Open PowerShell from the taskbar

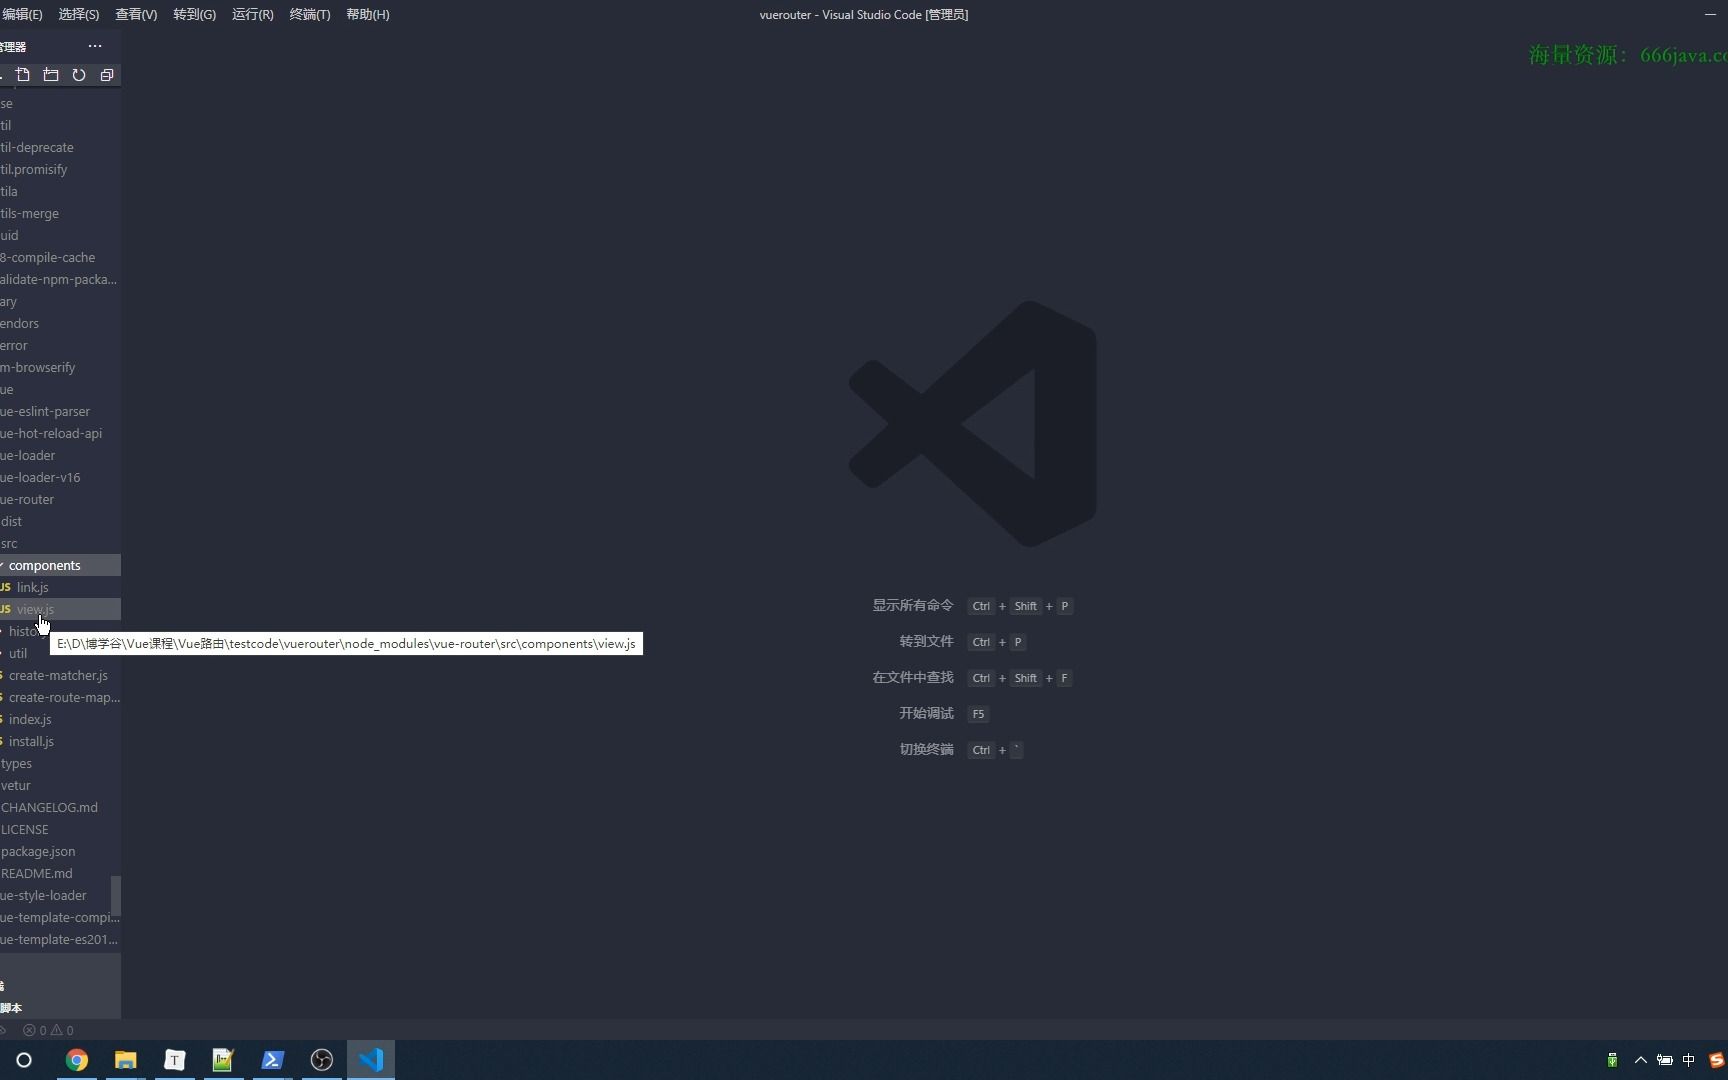[272, 1060]
